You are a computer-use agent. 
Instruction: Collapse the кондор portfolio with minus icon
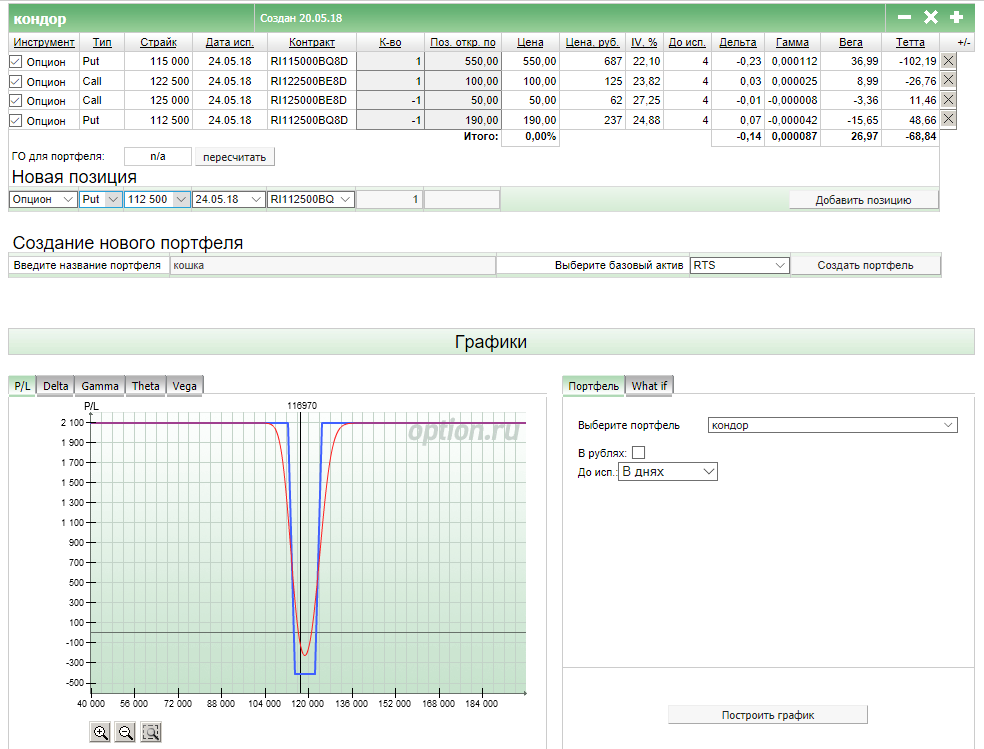pyautogui.click(x=904, y=17)
